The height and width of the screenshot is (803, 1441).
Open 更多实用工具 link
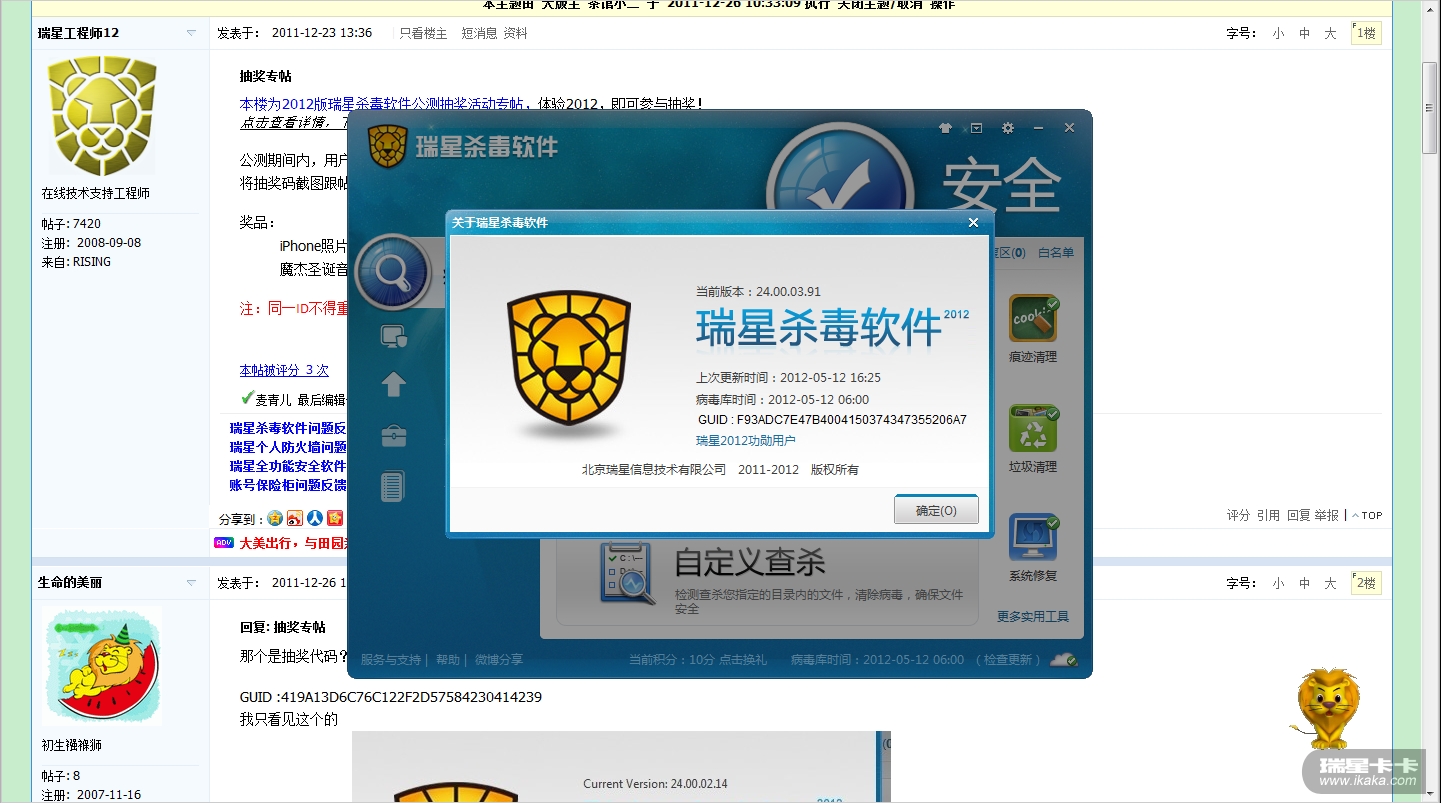(1033, 616)
